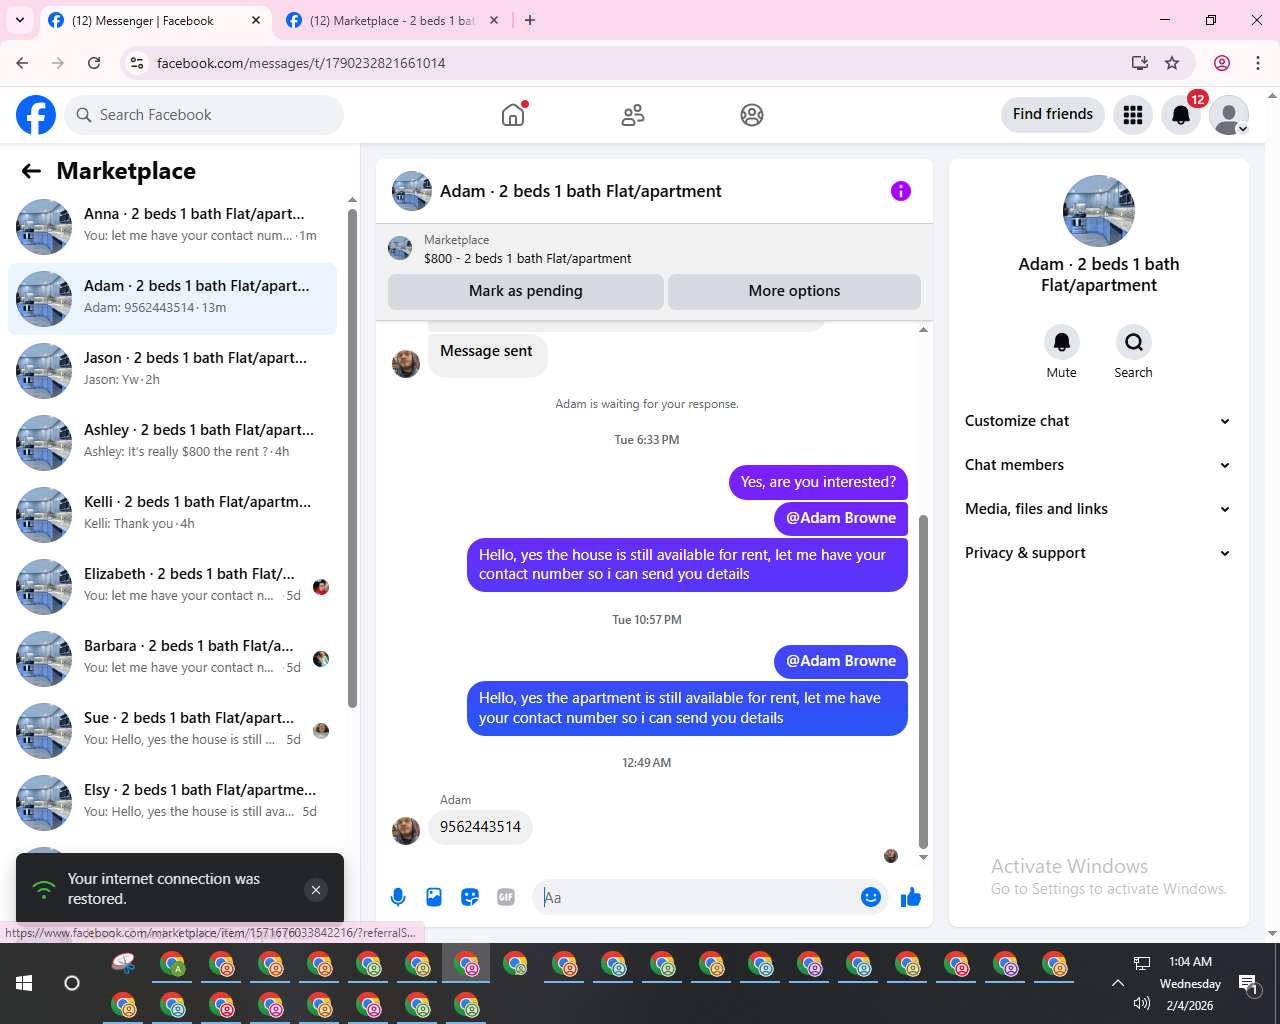
Task: Open Ashley's conversation about $800 rent
Action: coord(172,443)
